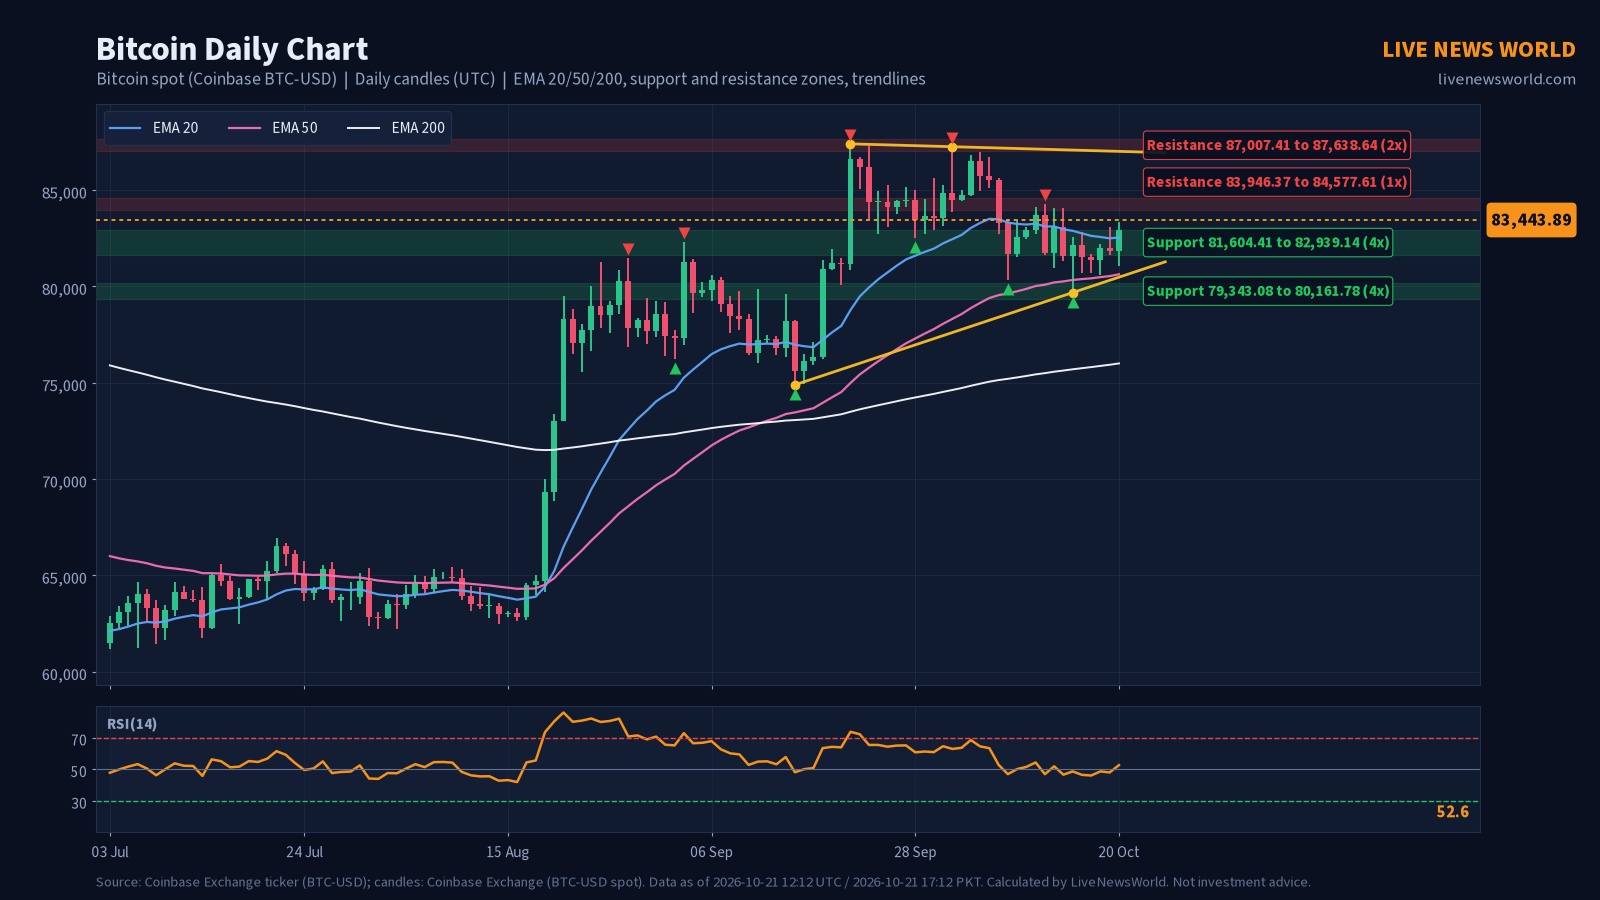The image size is (1600, 900).
Task: Click the subtitle starting "Bitcoin spot (Coinbase BTC-USD)"
Action: (511, 79)
